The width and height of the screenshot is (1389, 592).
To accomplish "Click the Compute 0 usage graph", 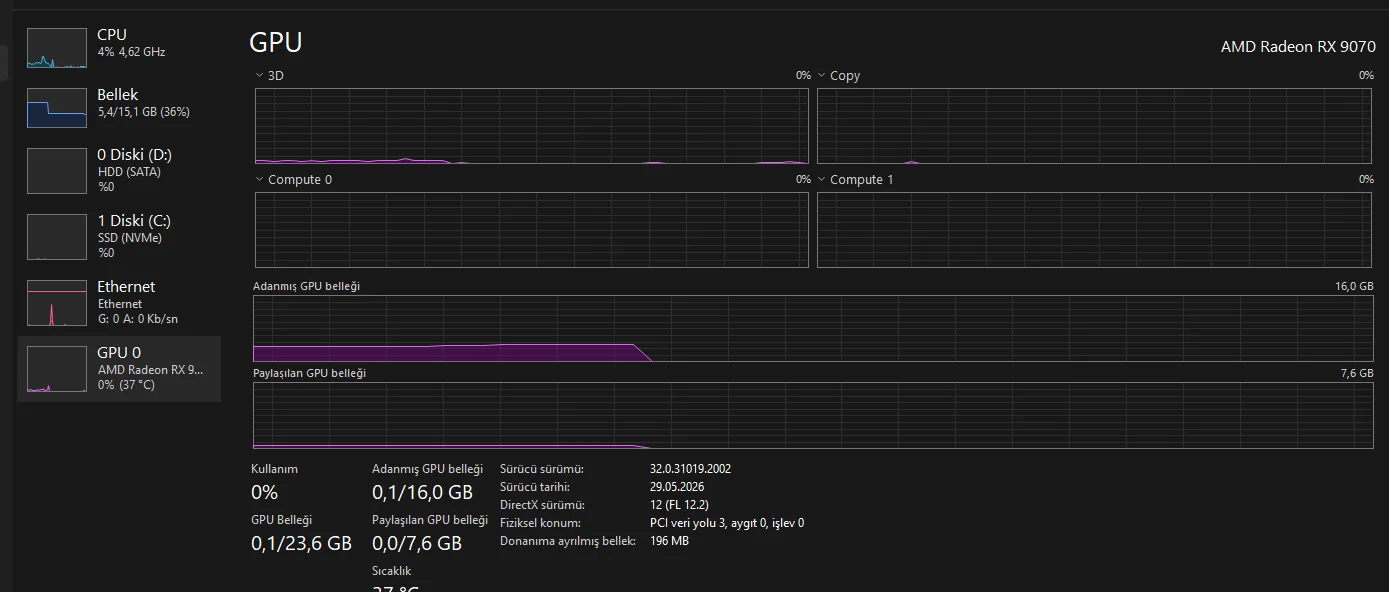I will tap(532, 230).
